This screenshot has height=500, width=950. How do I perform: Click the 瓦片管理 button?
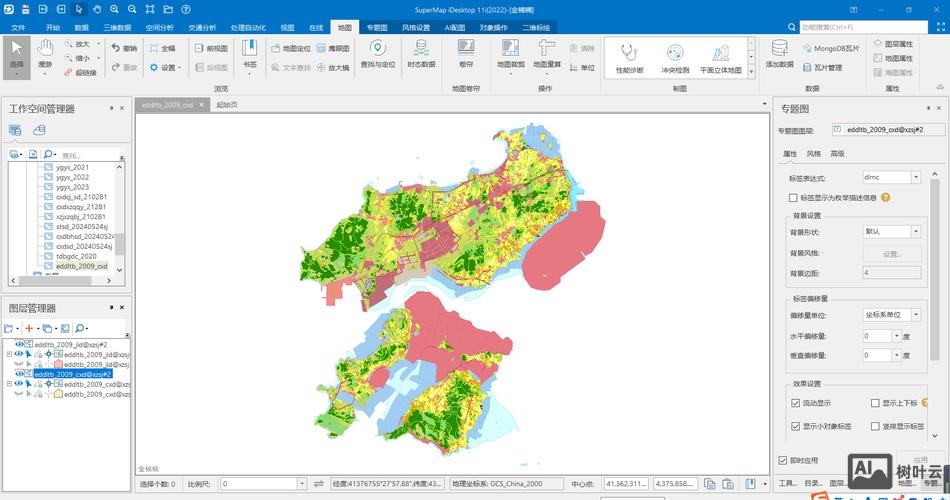(828, 68)
